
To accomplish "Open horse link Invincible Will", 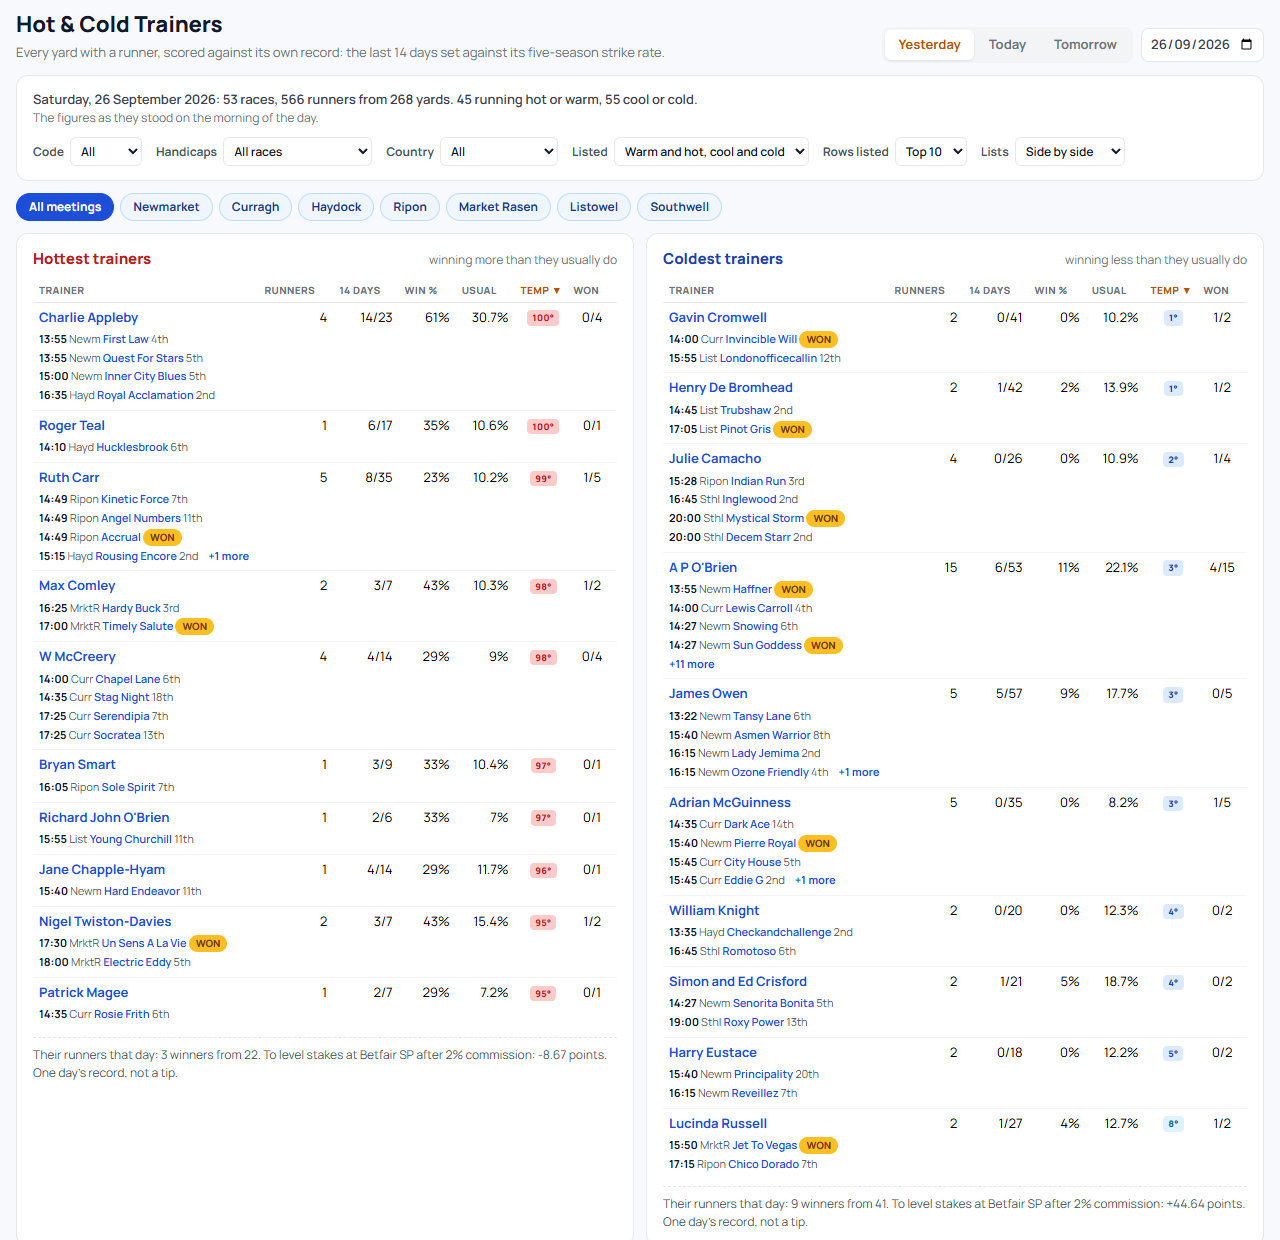I will tap(762, 339).
